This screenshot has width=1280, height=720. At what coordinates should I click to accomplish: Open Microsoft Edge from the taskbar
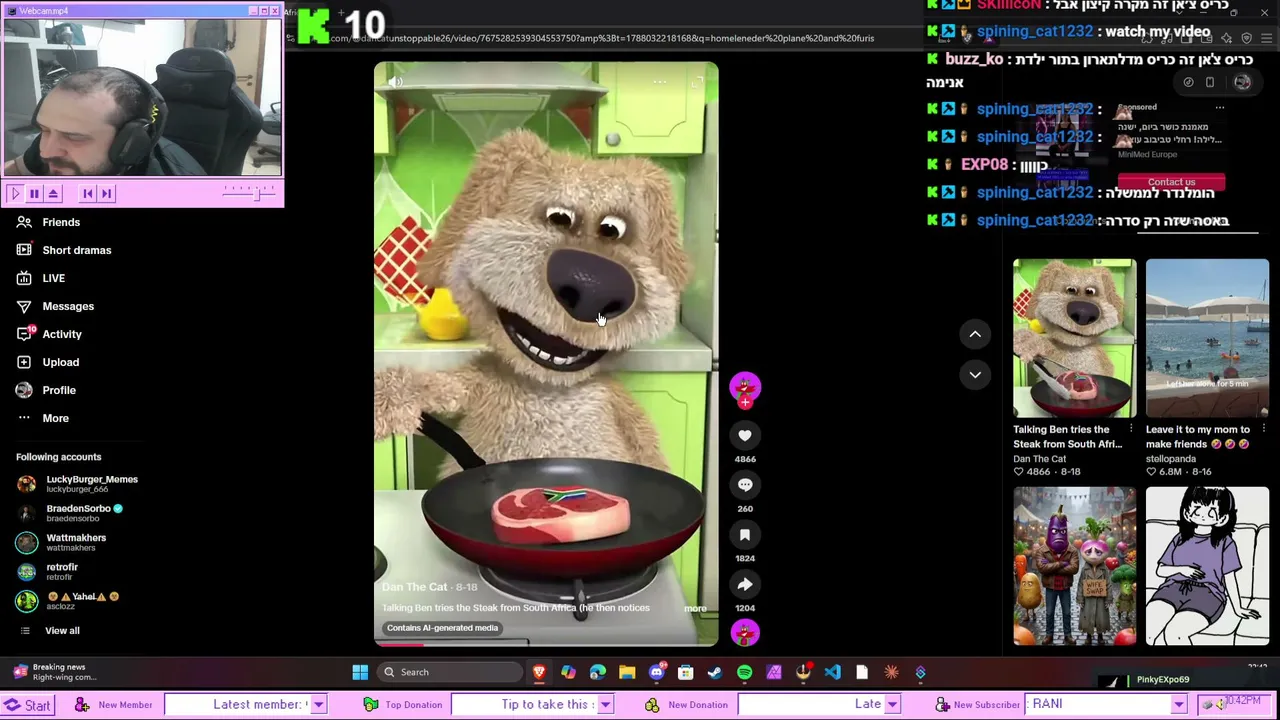pos(598,672)
